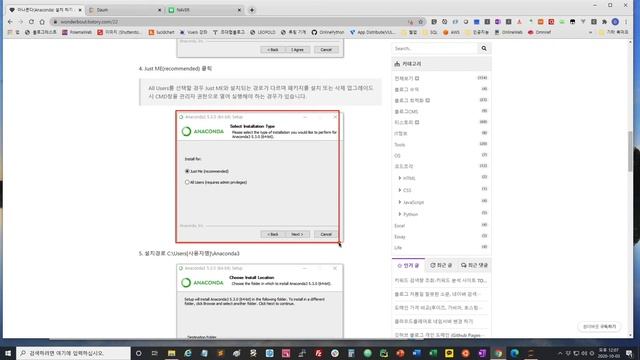Show hidden bookmarks overflow chevron
Image resolution: width=640 pixels, height=360 pixels.
tap(590, 32)
